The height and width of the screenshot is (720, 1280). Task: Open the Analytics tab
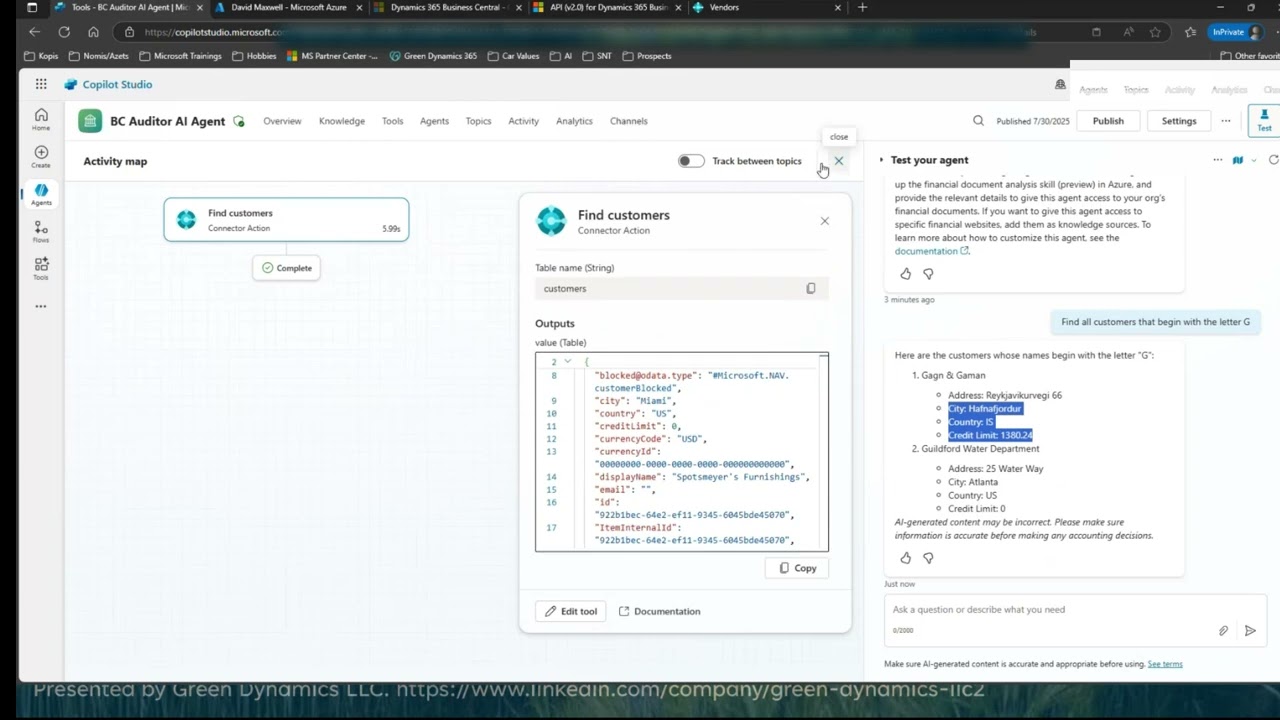coord(574,121)
